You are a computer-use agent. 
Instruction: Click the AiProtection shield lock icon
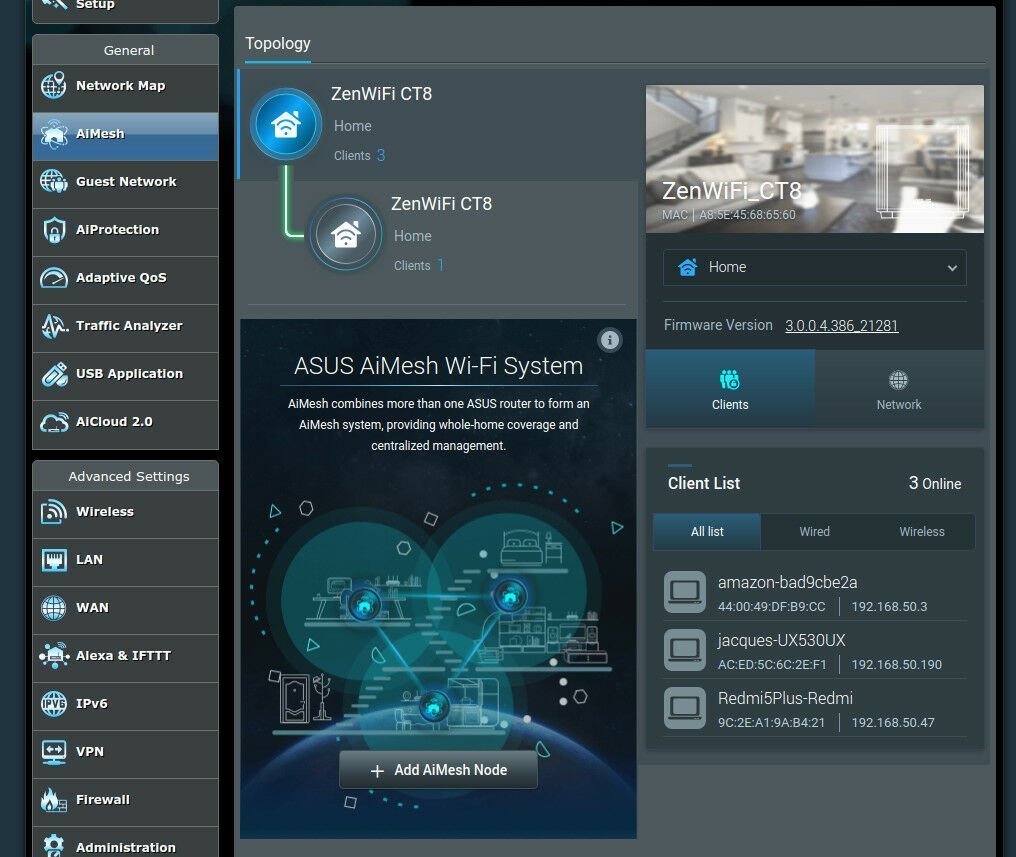point(54,230)
